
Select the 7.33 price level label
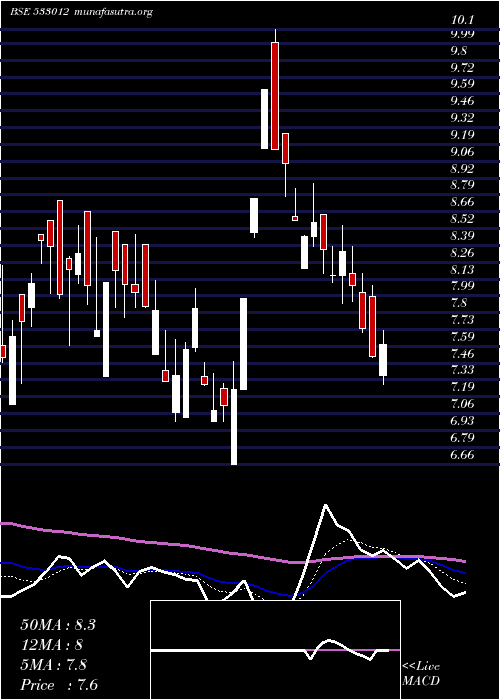point(462,371)
